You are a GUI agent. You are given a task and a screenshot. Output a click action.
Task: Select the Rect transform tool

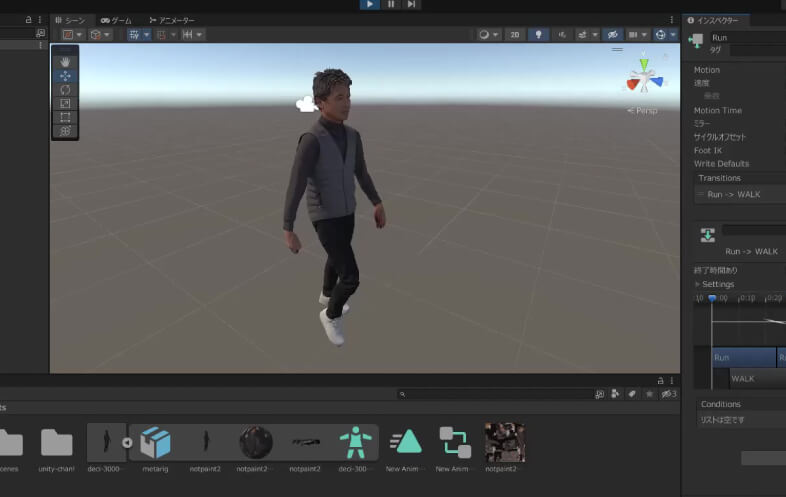[65, 117]
